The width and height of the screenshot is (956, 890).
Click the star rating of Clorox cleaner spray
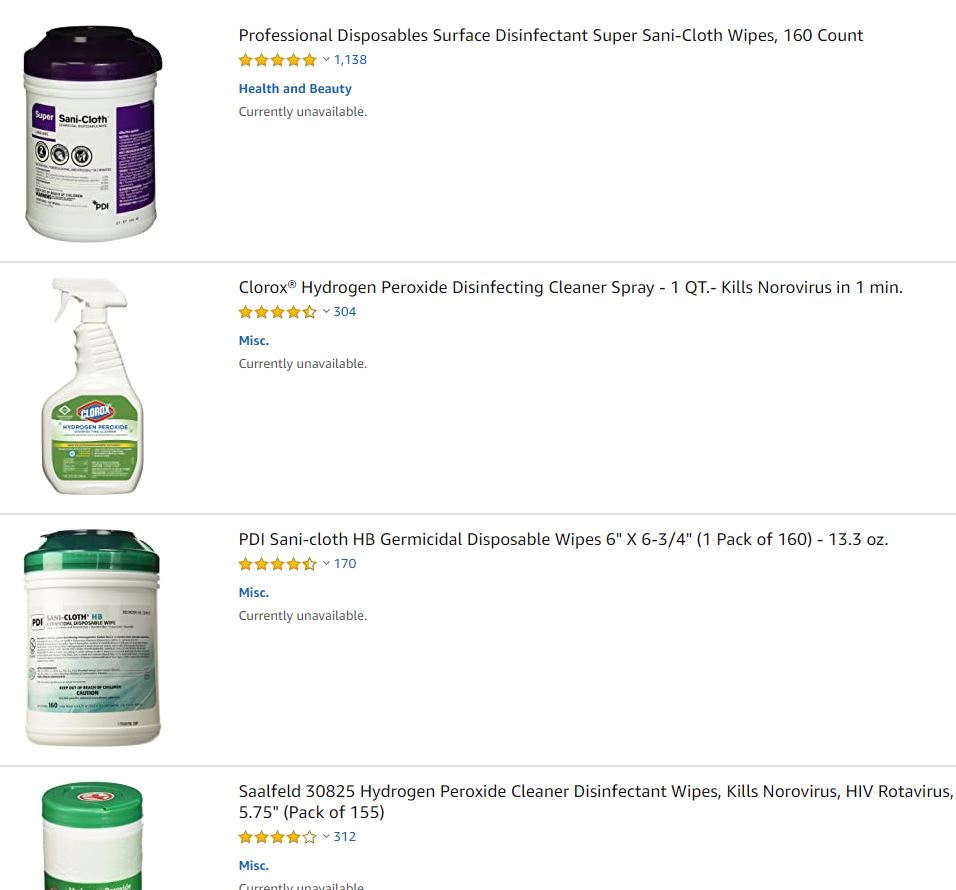coord(277,312)
